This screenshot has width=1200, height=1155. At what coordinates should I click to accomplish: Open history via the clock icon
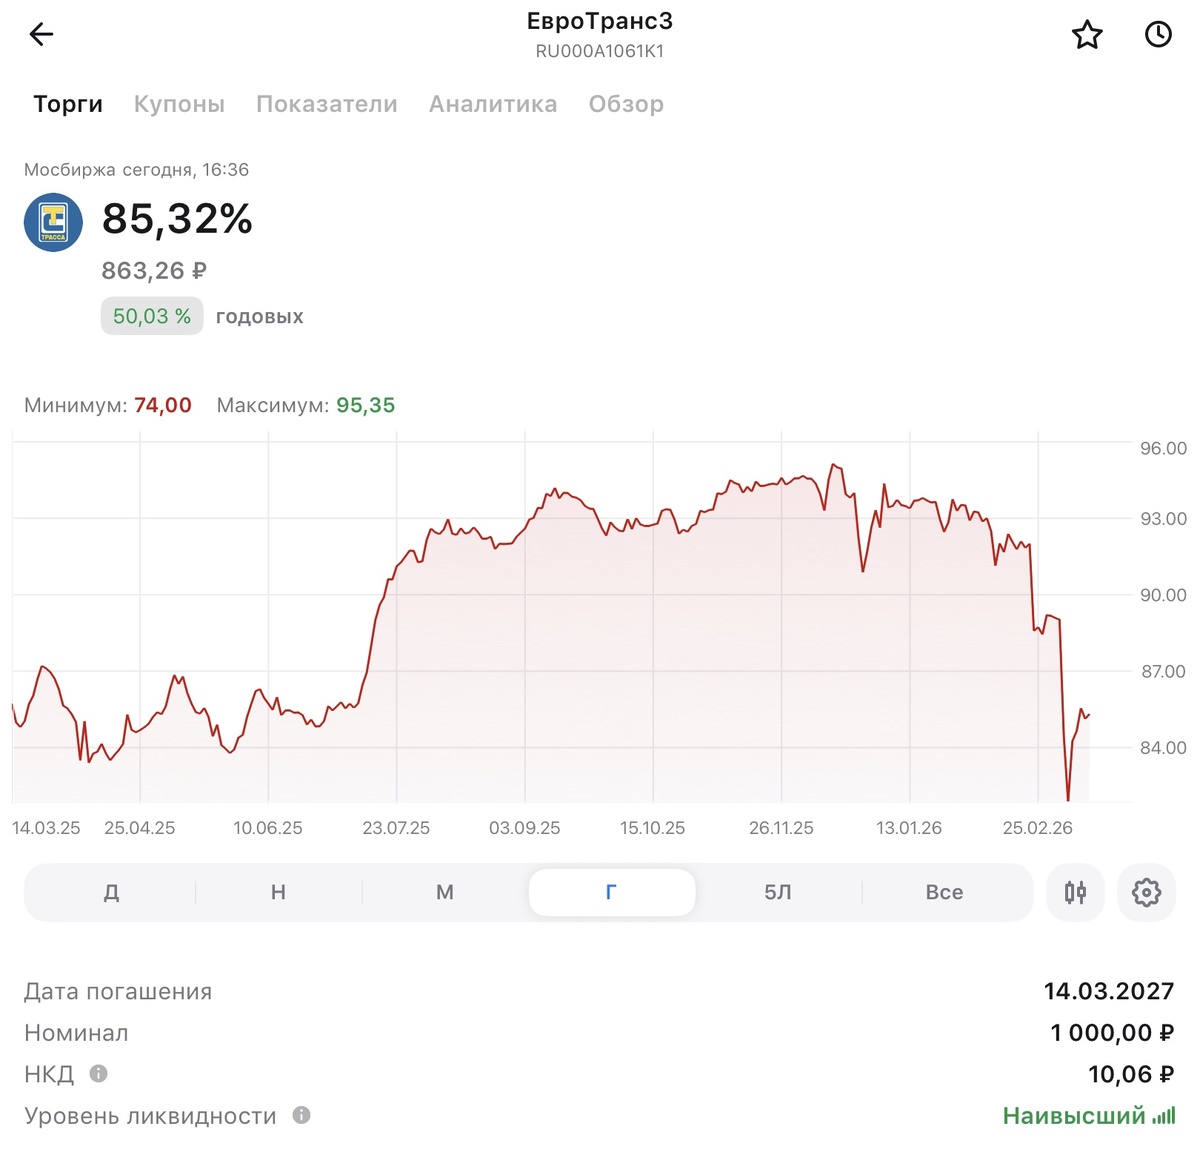pyautogui.click(x=1158, y=35)
